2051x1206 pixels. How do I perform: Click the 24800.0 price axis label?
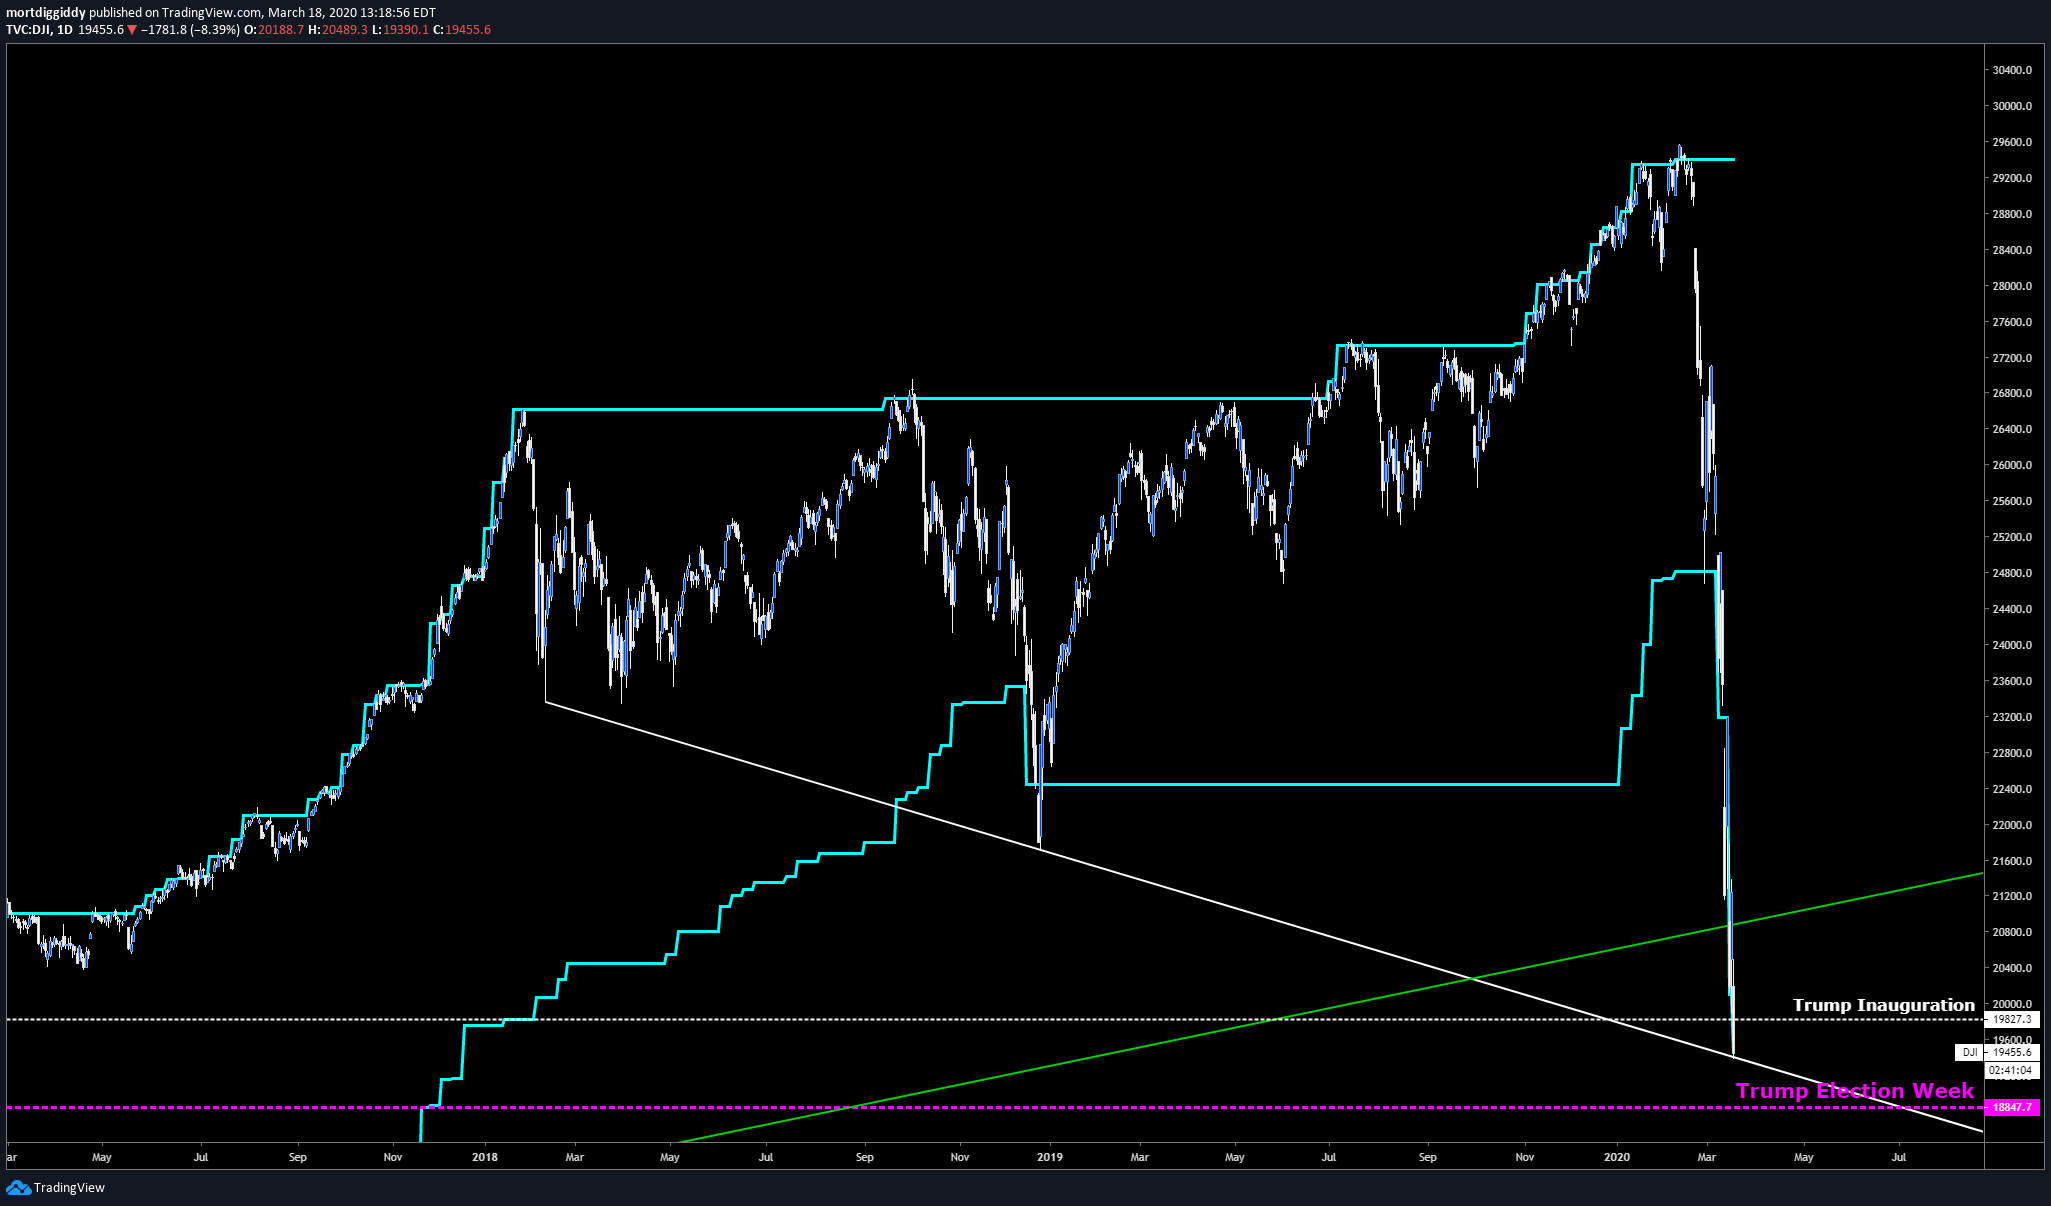pos(2012,573)
